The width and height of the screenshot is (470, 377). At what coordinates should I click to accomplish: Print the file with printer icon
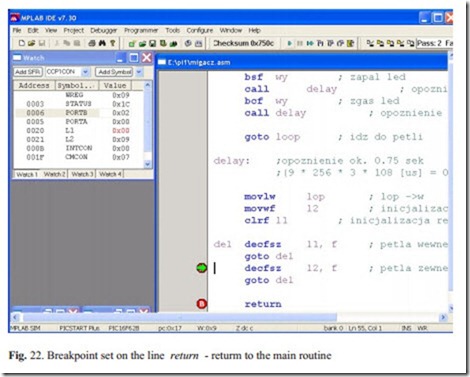92,43
